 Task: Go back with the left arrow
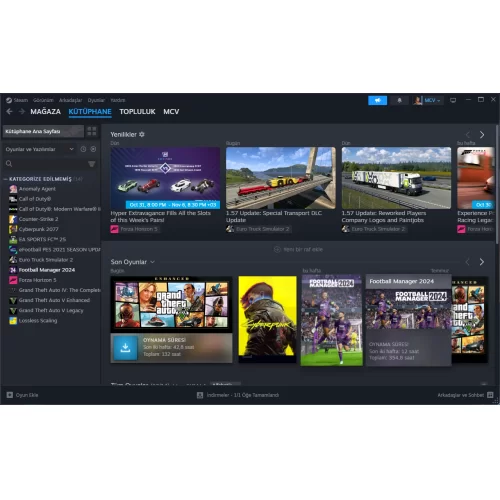[10, 112]
